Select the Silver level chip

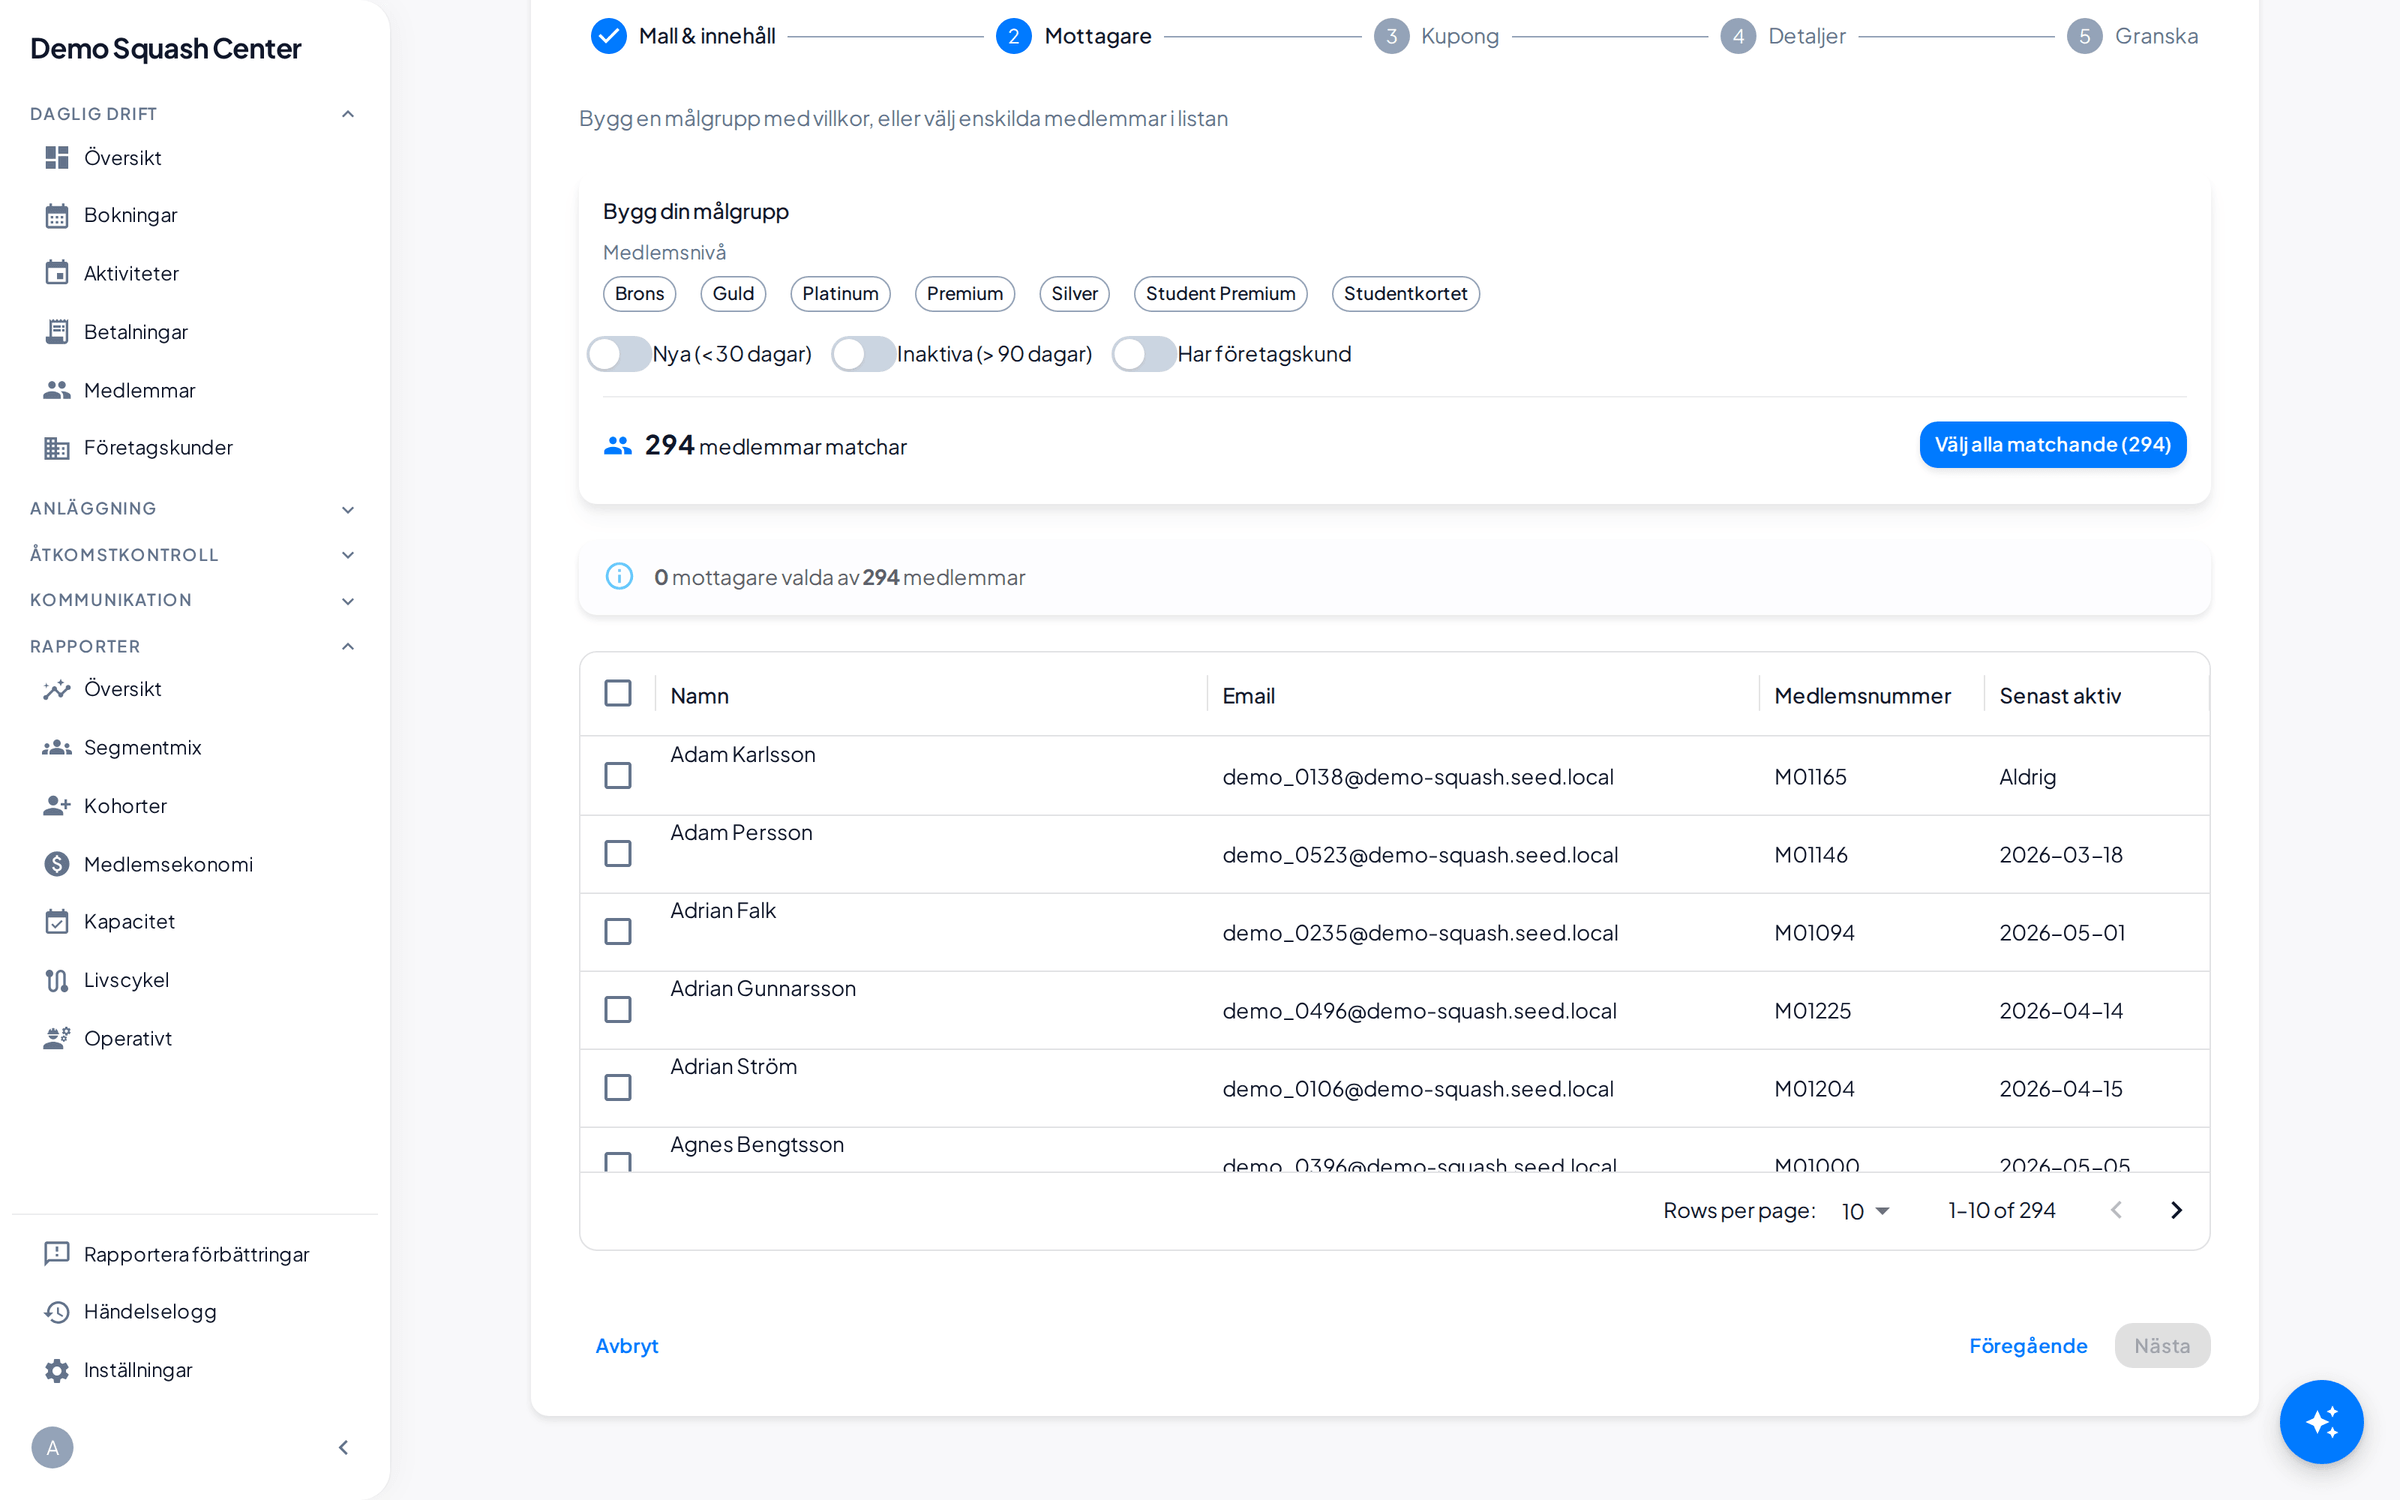pos(1074,293)
